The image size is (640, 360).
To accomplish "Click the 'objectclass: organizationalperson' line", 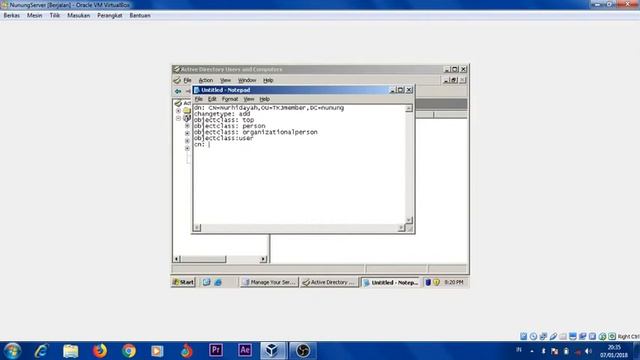I will click(x=256, y=132).
